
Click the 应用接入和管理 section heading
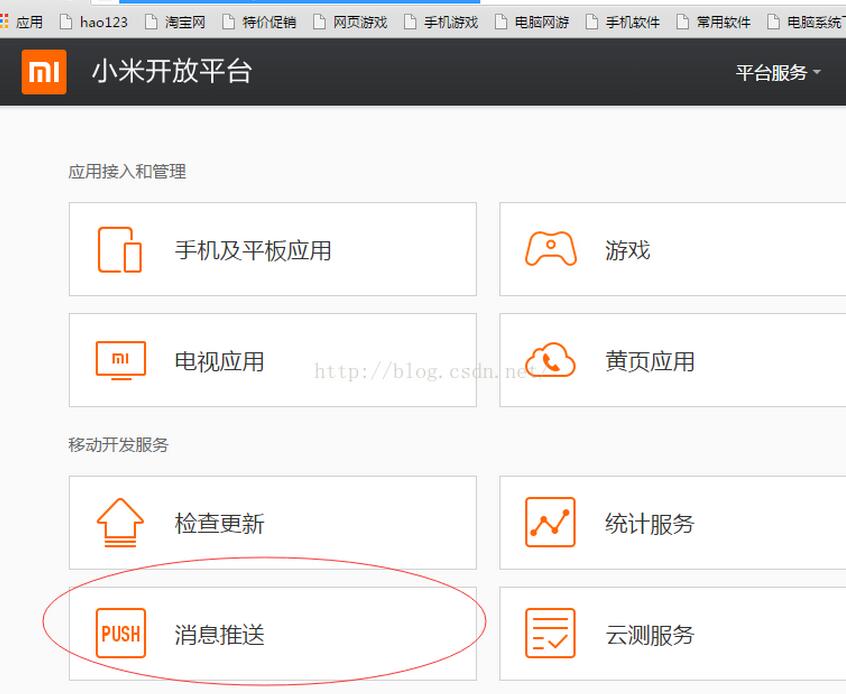[127, 172]
